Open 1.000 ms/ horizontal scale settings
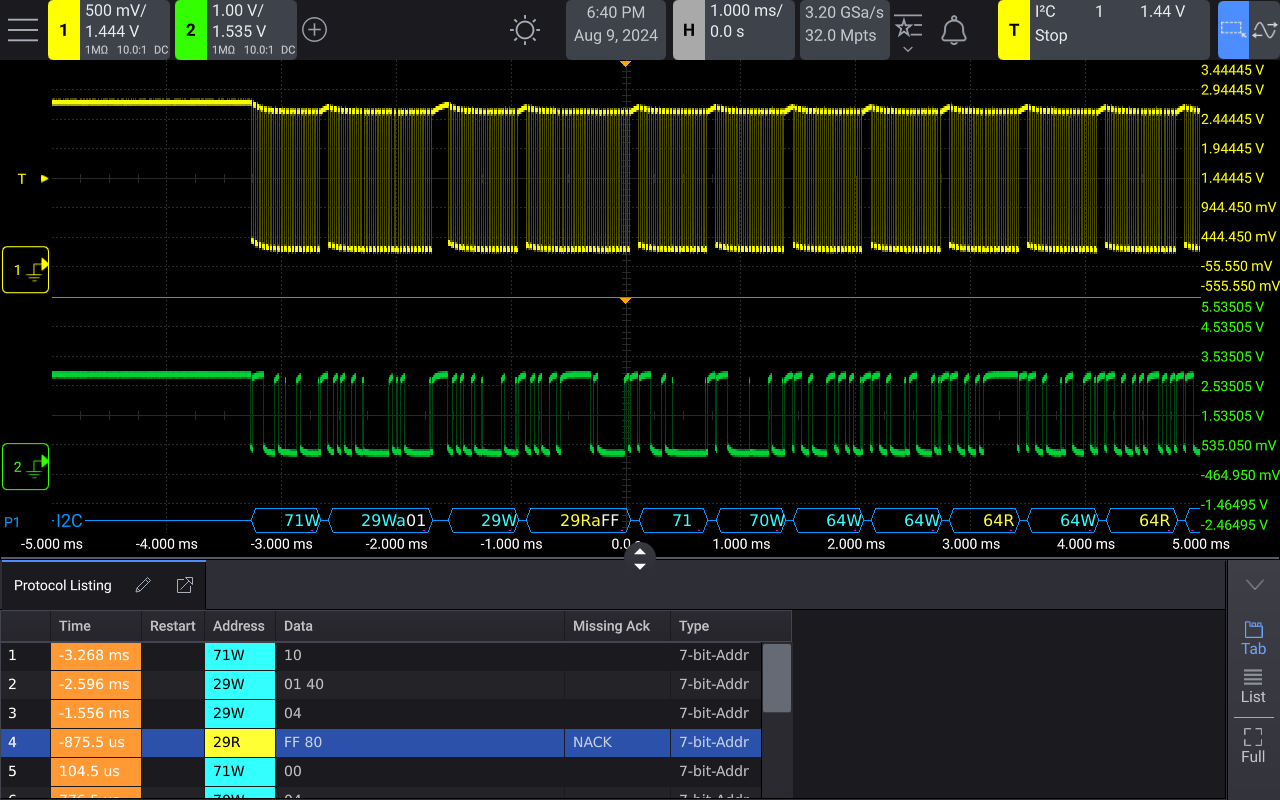Screen dimensions: 1280x800 pyautogui.click(x=748, y=30)
